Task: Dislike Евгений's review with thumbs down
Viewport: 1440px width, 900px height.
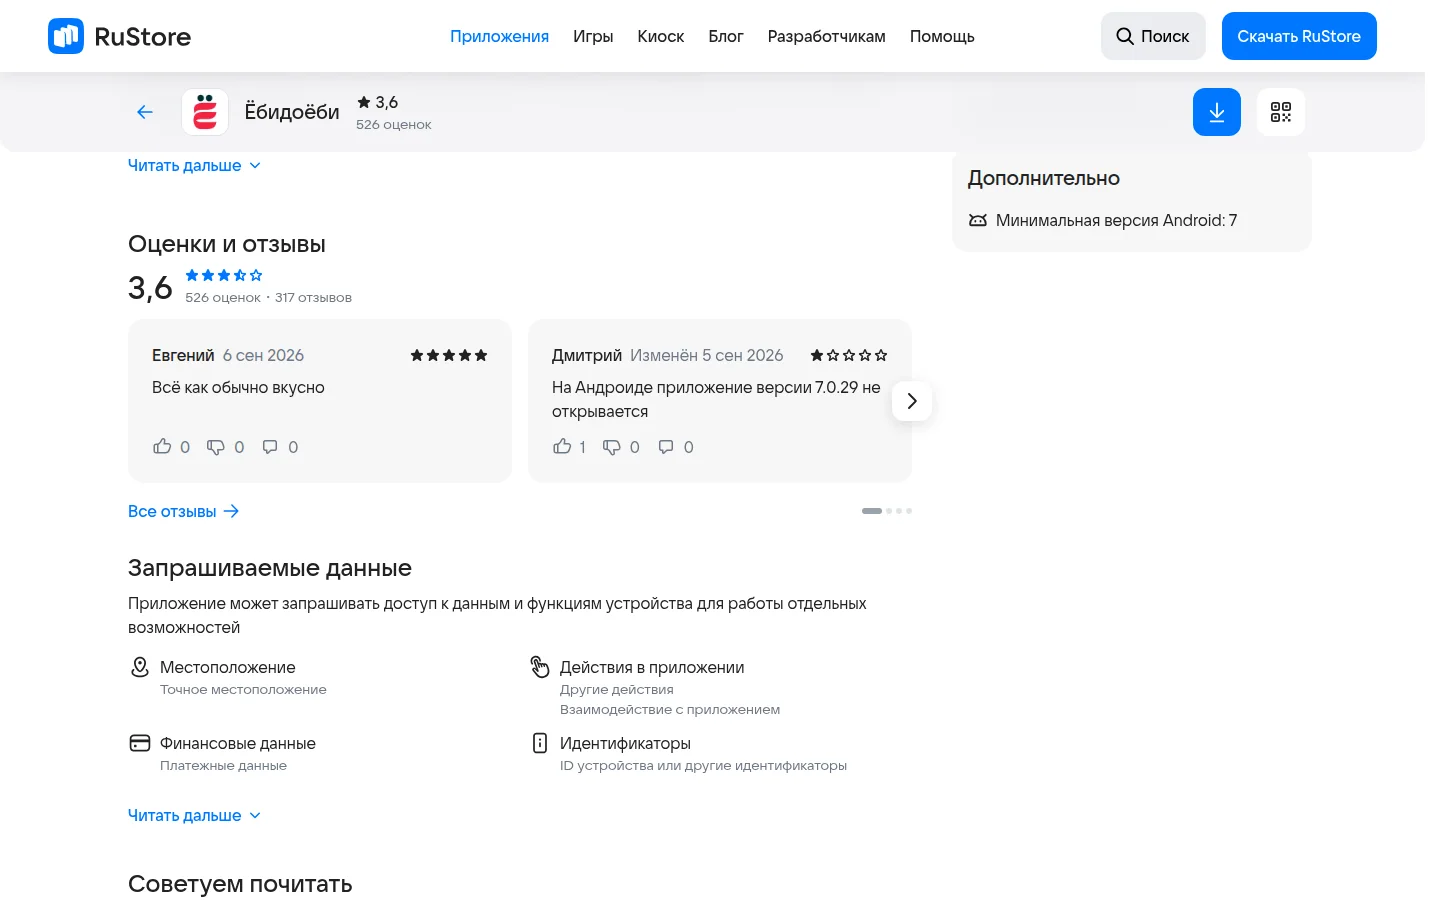Action: 216,447
